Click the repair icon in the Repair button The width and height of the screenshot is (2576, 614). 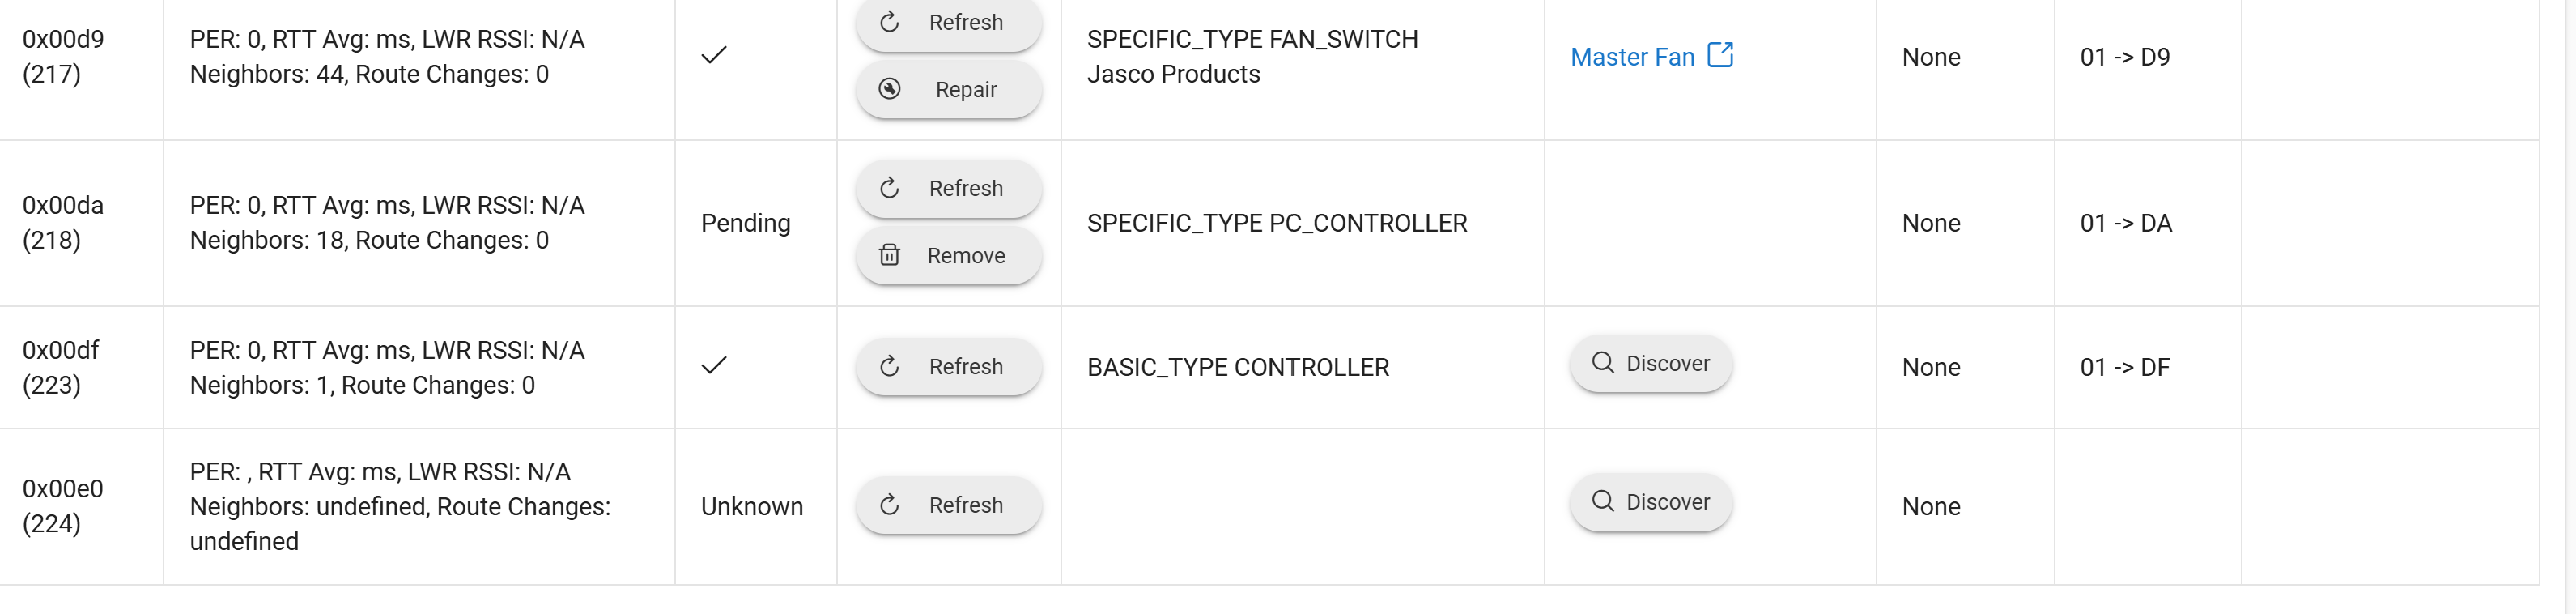889,89
